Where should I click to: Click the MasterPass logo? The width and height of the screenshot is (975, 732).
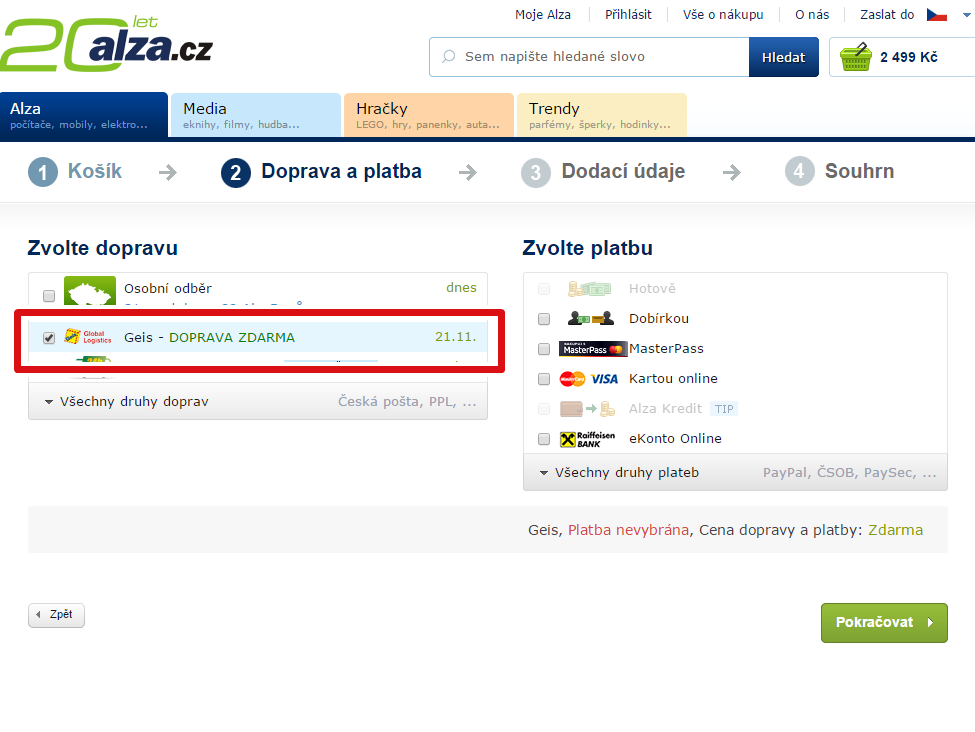point(592,349)
